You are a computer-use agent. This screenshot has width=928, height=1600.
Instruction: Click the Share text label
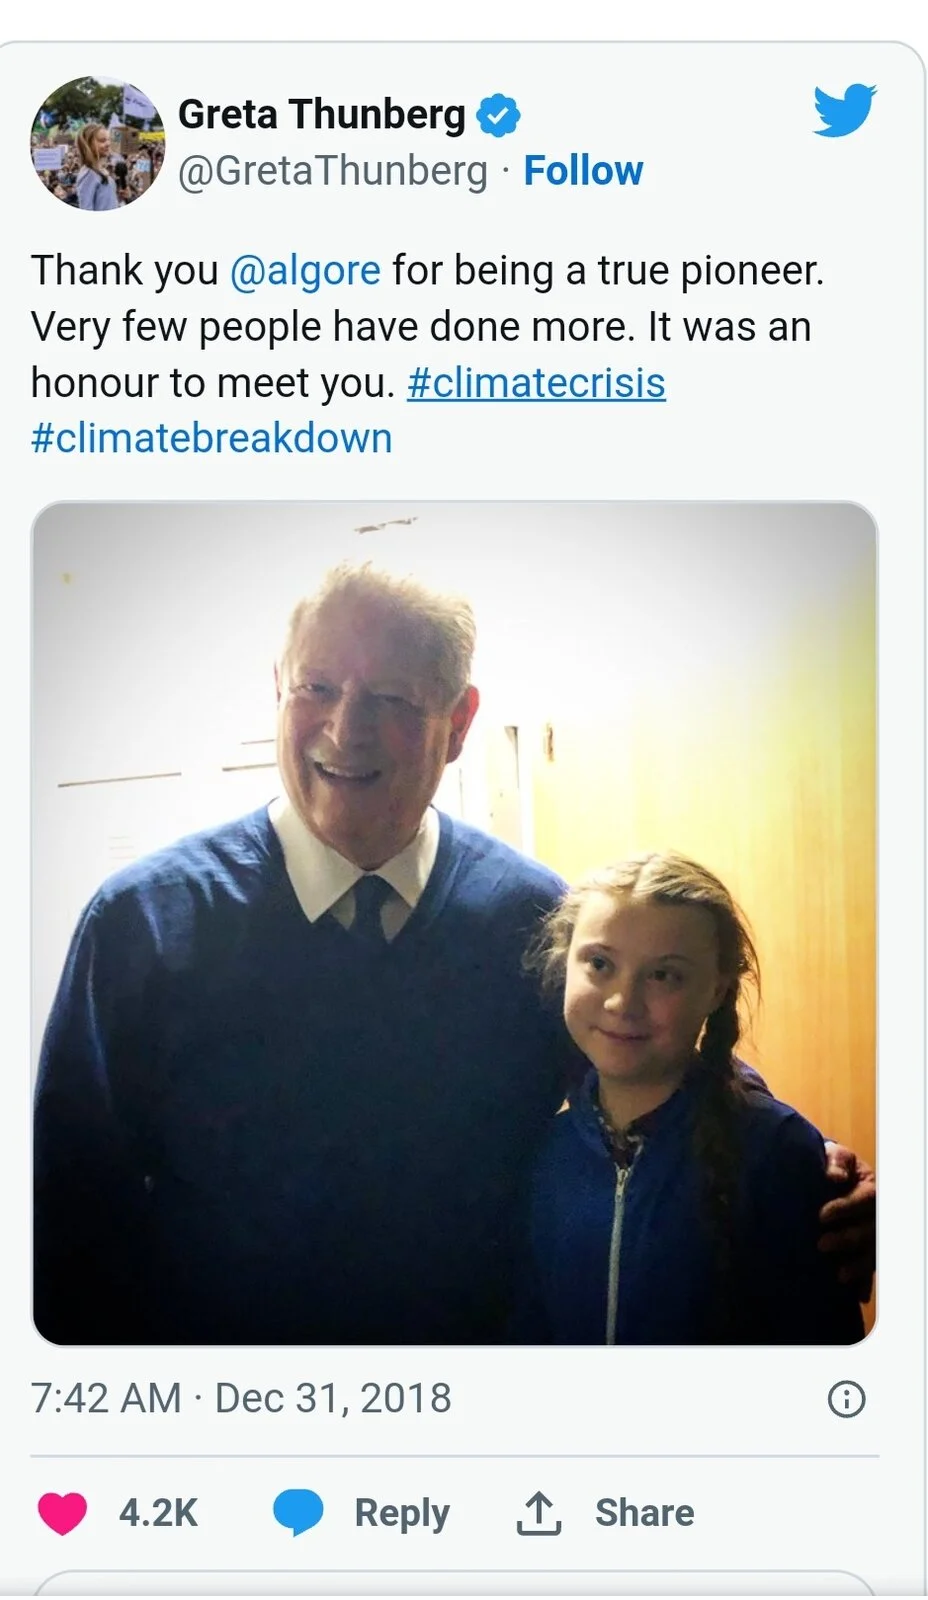click(644, 1513)
